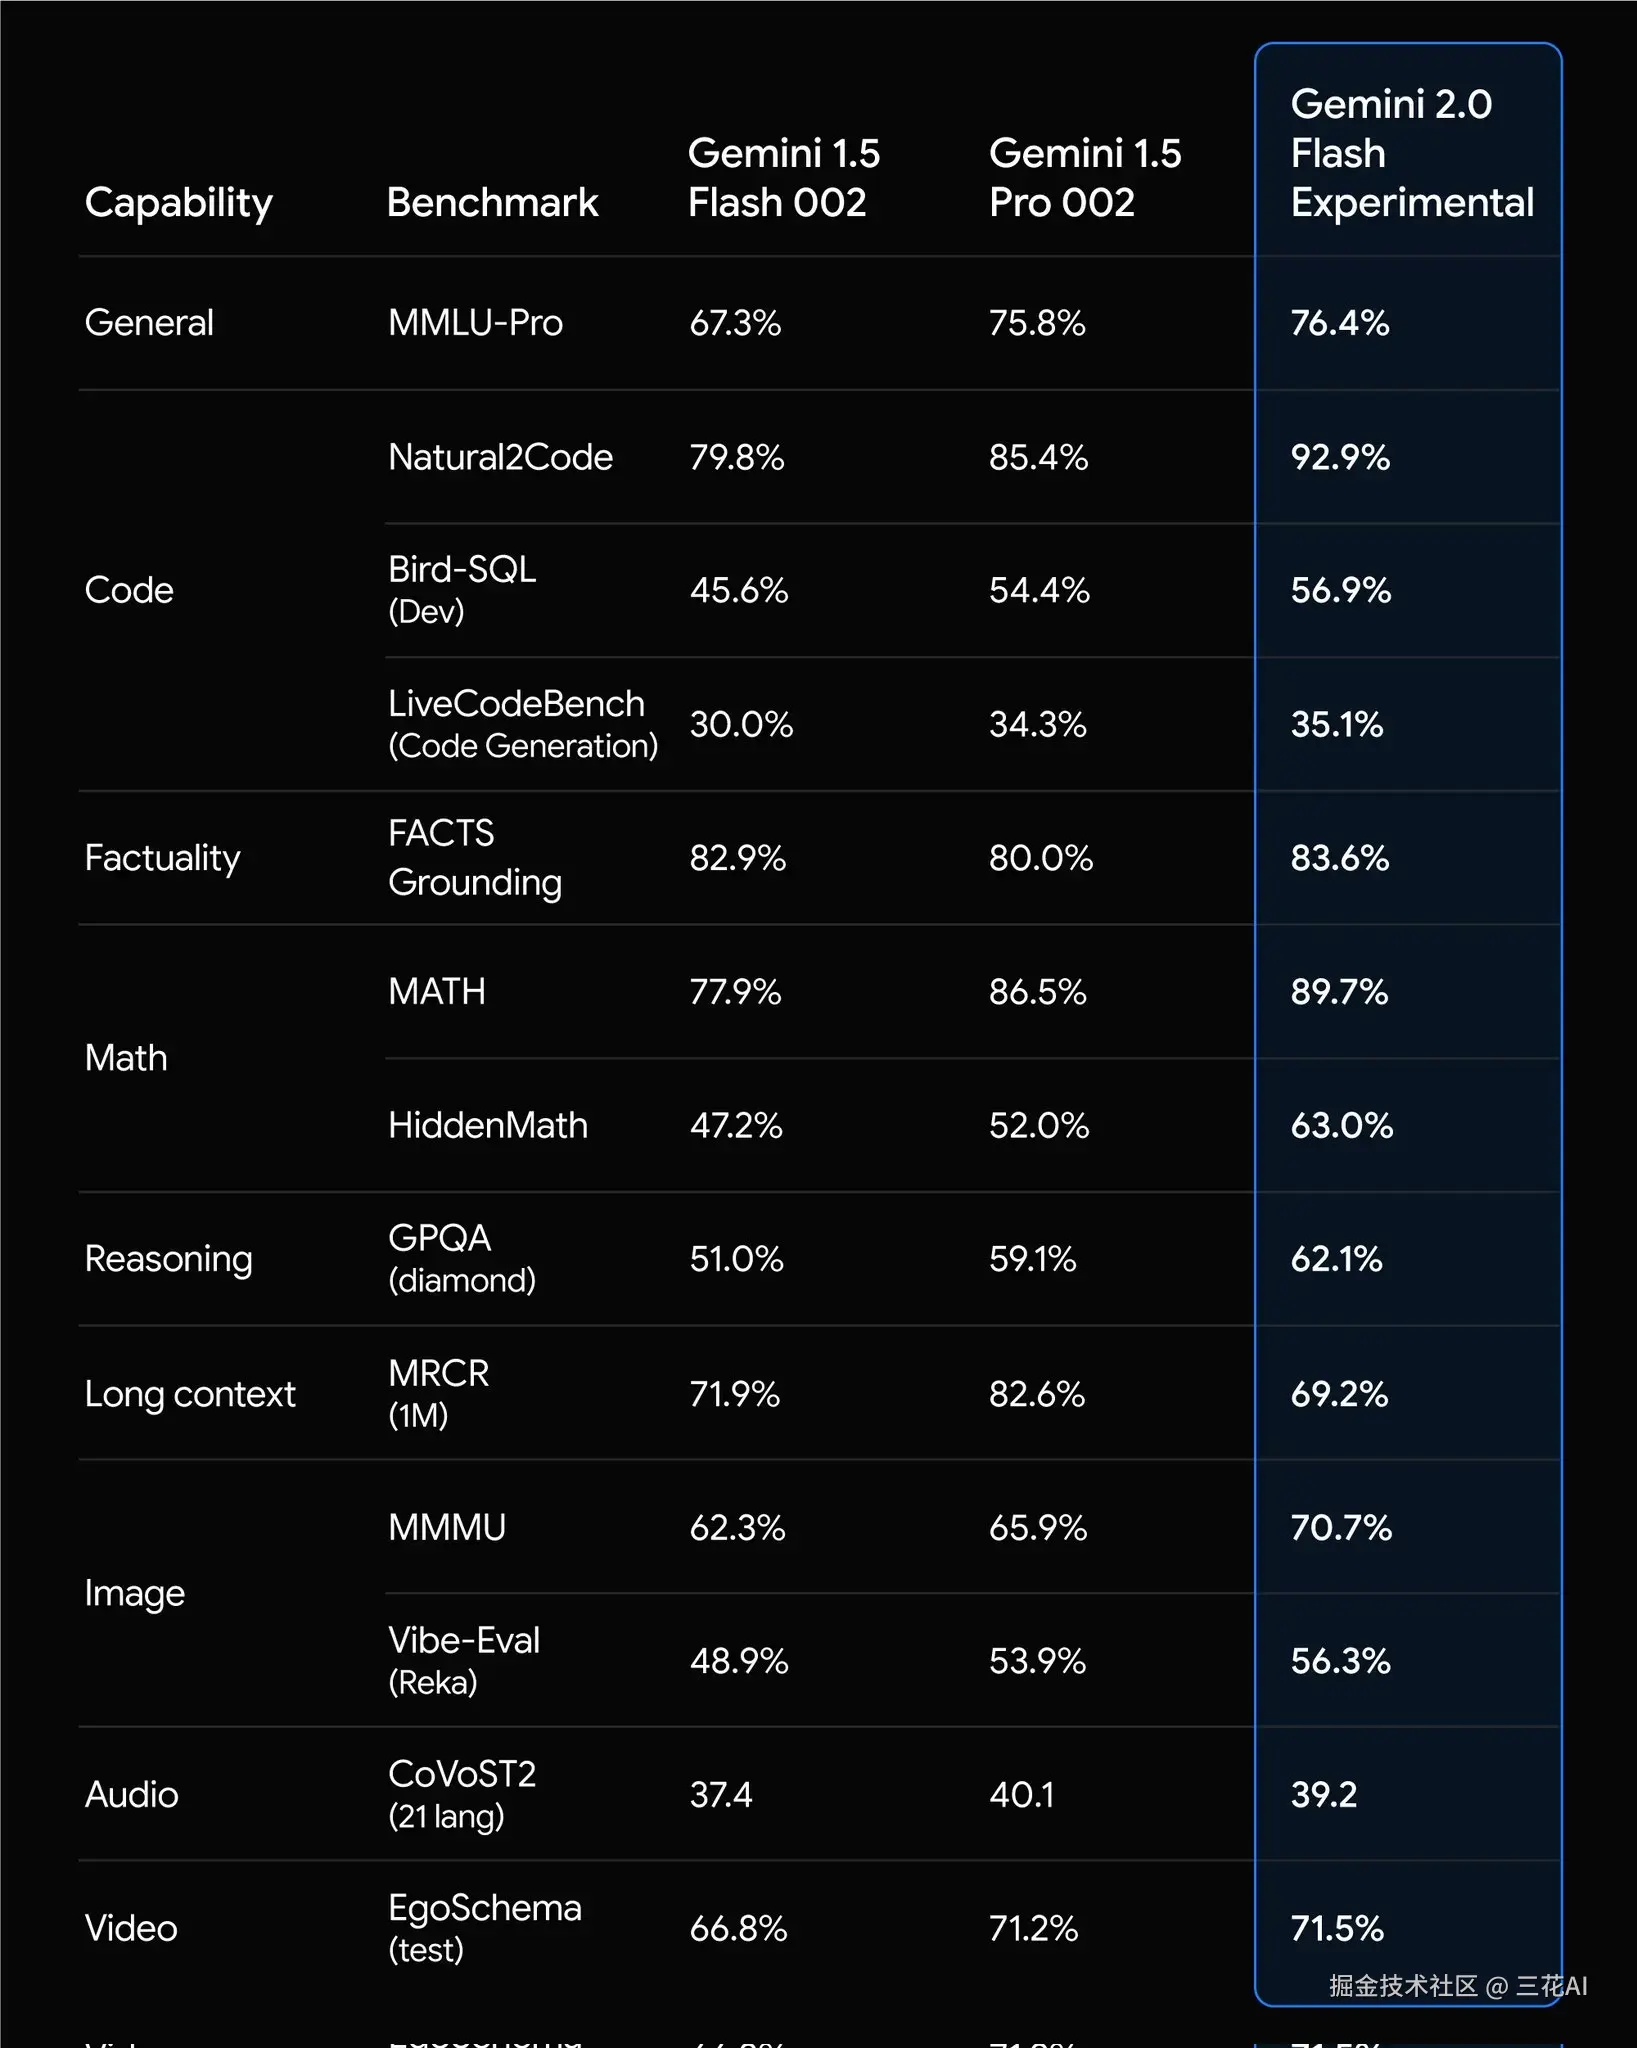
Task: Select the Factuality capability label
Action: (162, 857)
